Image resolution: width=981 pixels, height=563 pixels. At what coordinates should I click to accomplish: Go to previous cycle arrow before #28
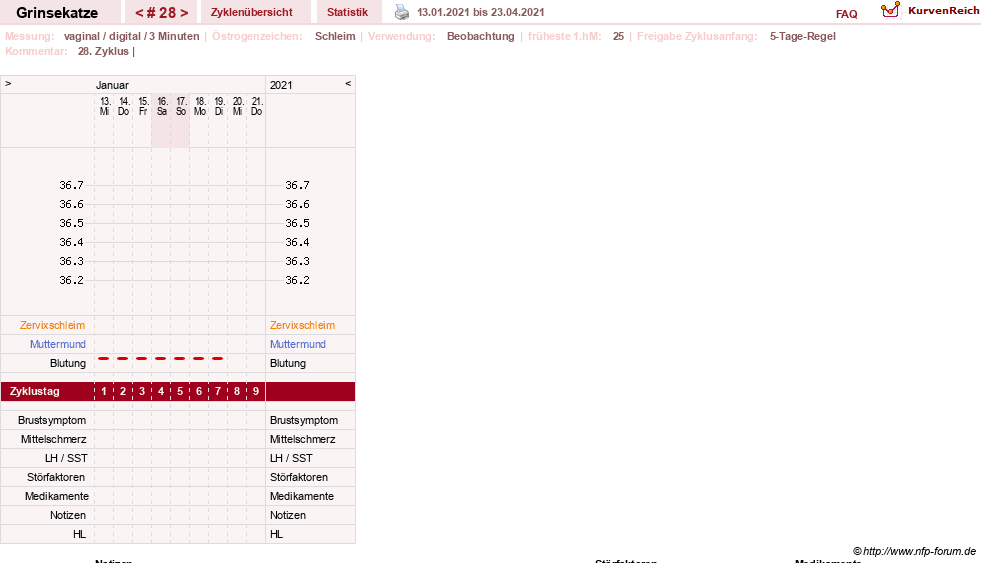pos(140,13)
